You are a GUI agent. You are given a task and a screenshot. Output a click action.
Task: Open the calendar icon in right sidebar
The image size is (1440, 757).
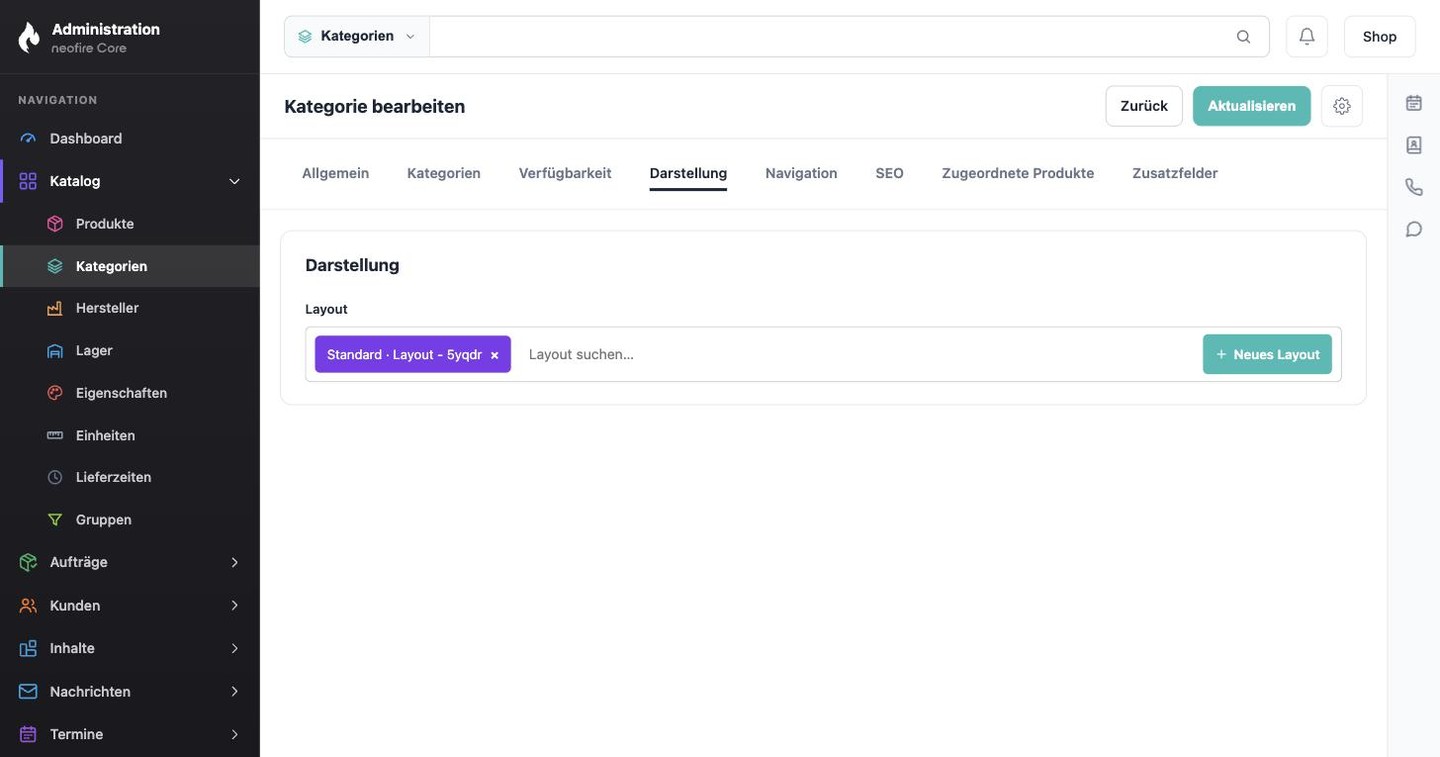click(x=1414, y=103)
